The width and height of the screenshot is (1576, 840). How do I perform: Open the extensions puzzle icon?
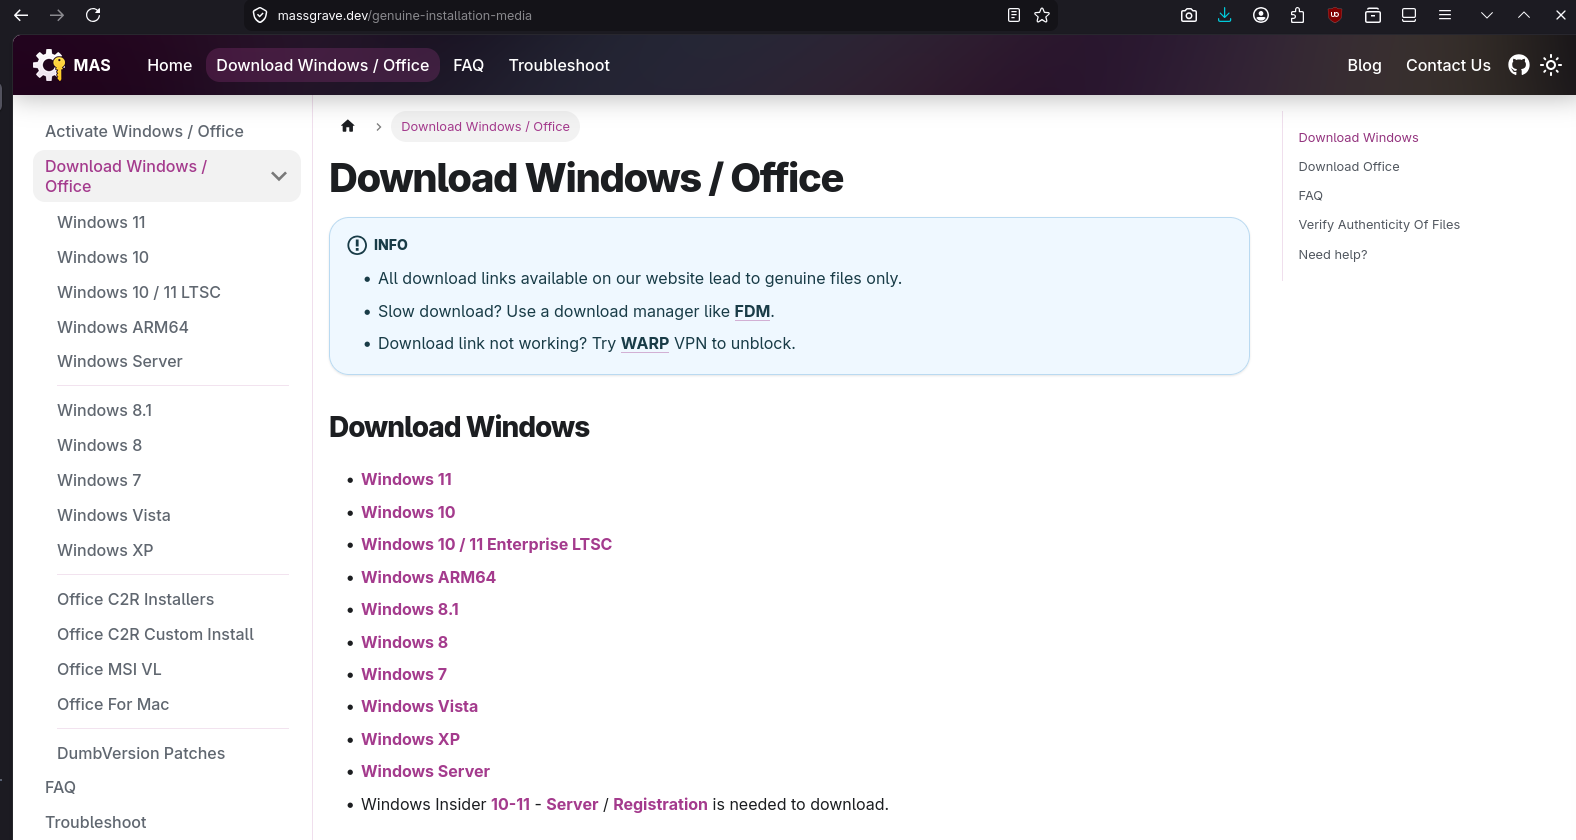1297,15
